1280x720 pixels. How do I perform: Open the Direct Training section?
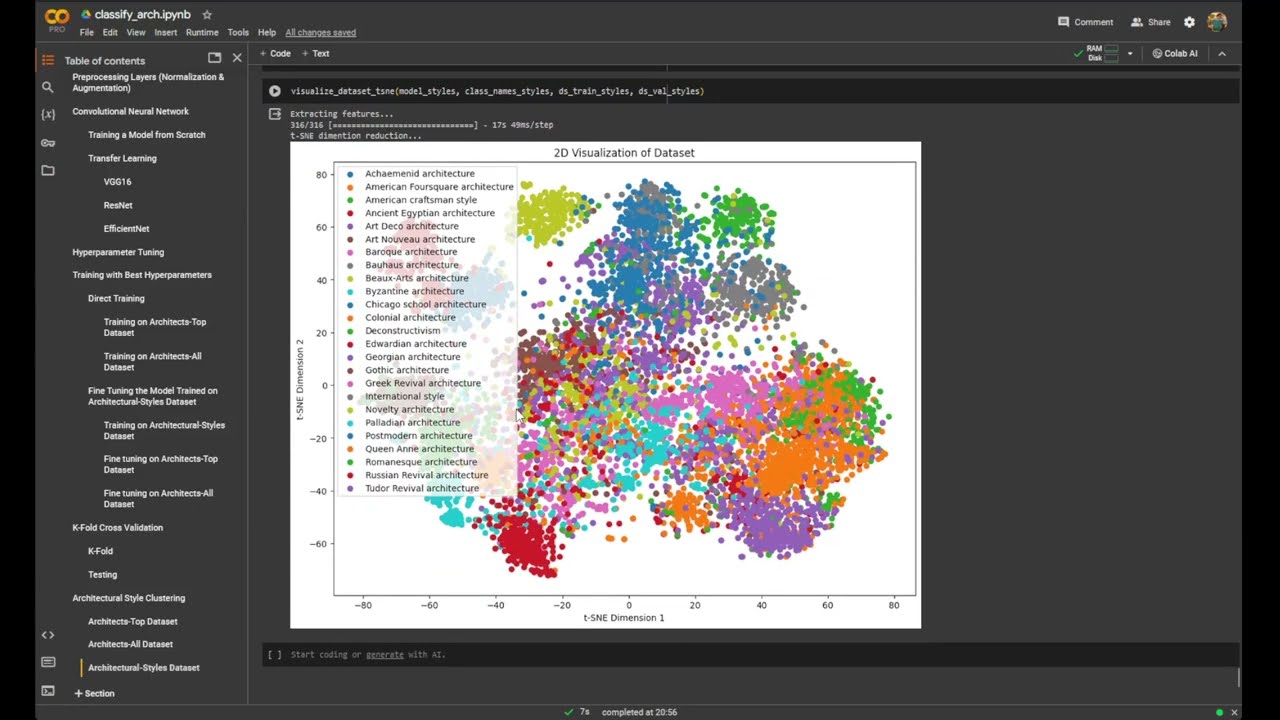[x=116, y=298]
